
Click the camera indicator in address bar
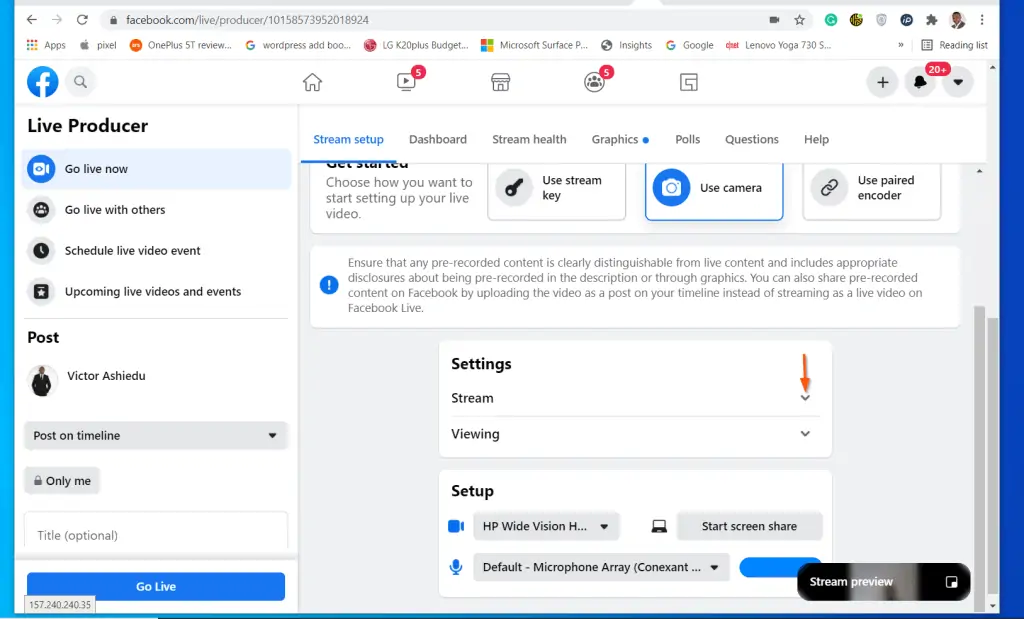point(774,20)
